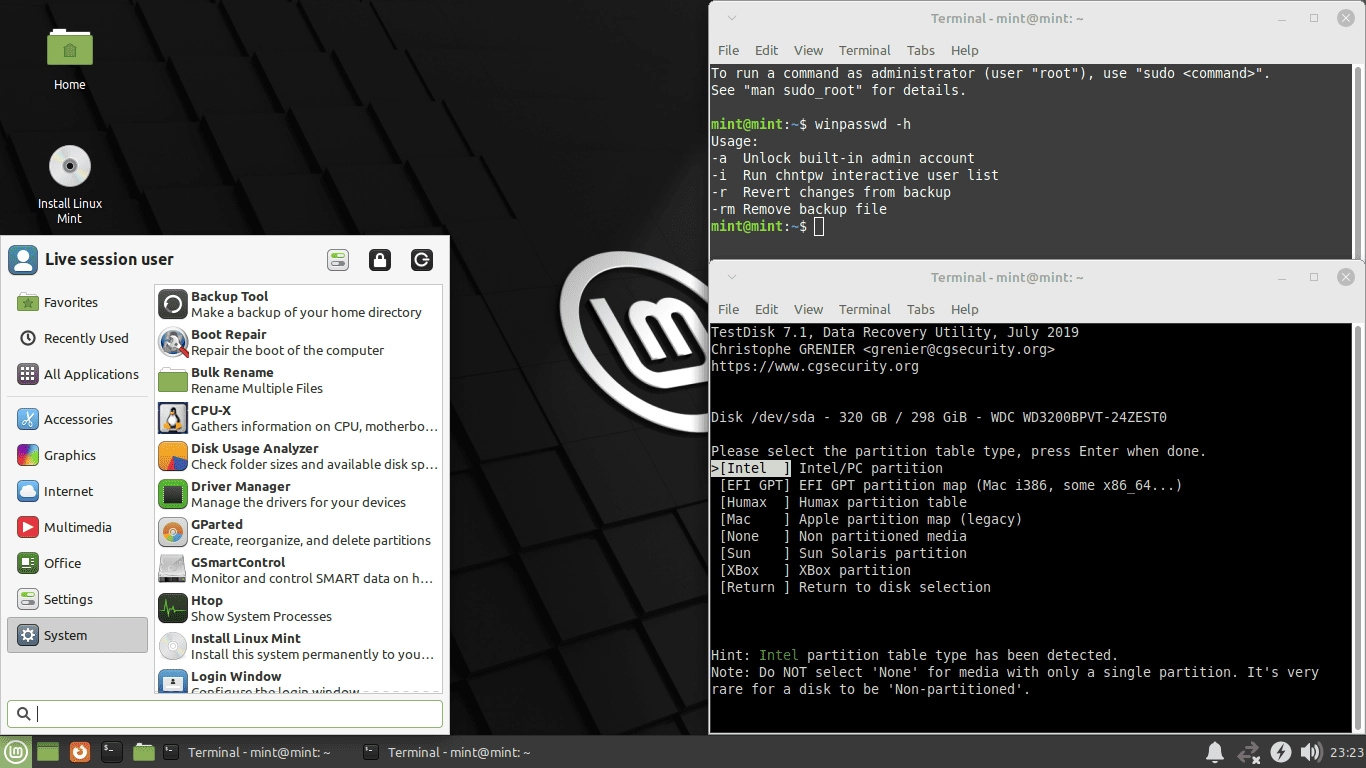Open terminal launcher in the panel
This screenshot has height=768, width=1366.
[x=112, y=752]
